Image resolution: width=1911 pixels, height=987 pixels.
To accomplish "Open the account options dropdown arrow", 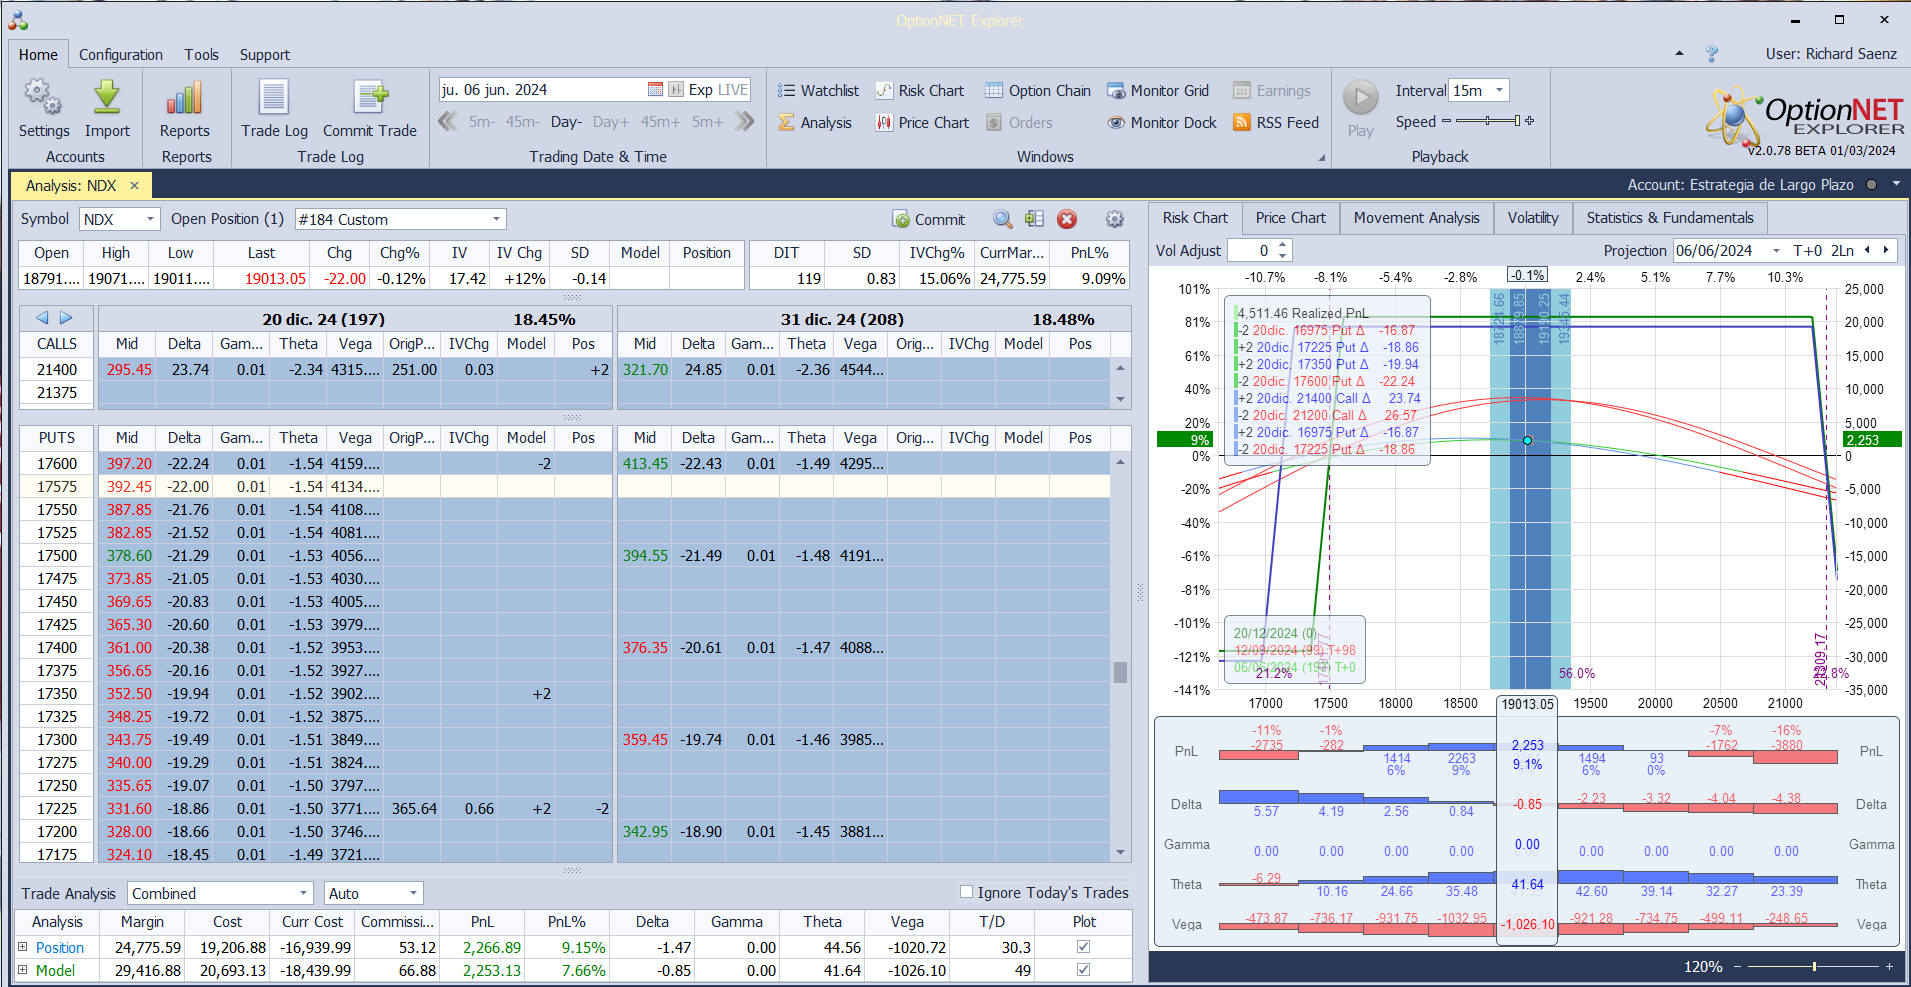I will click(1896, 184).
